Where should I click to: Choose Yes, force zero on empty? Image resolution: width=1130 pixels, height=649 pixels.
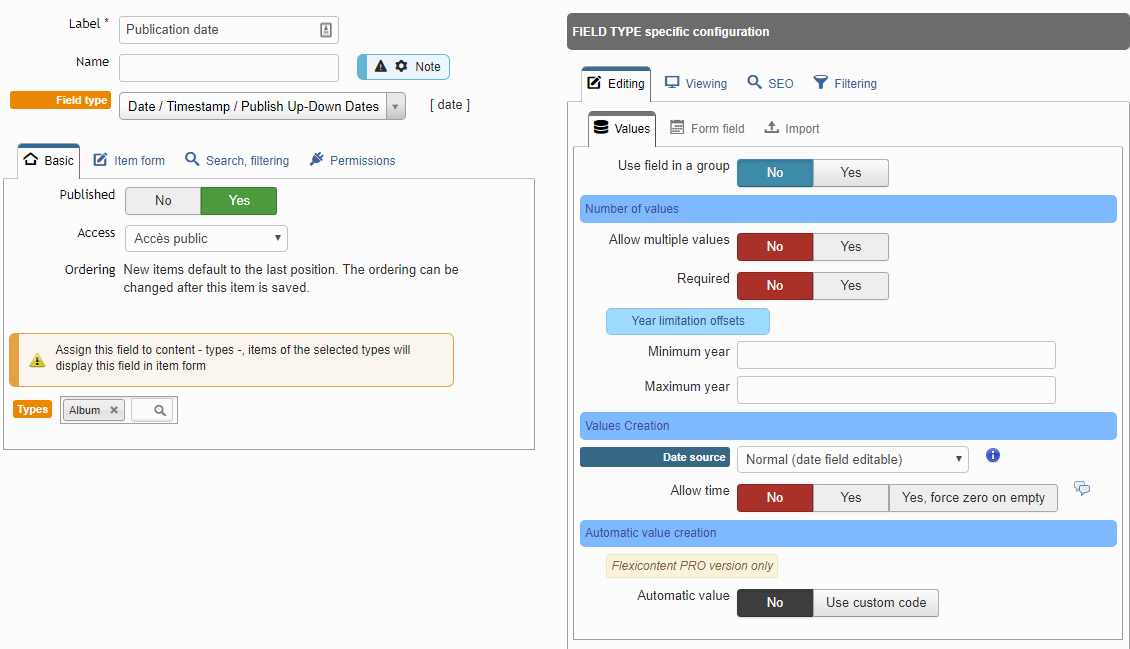972,498
